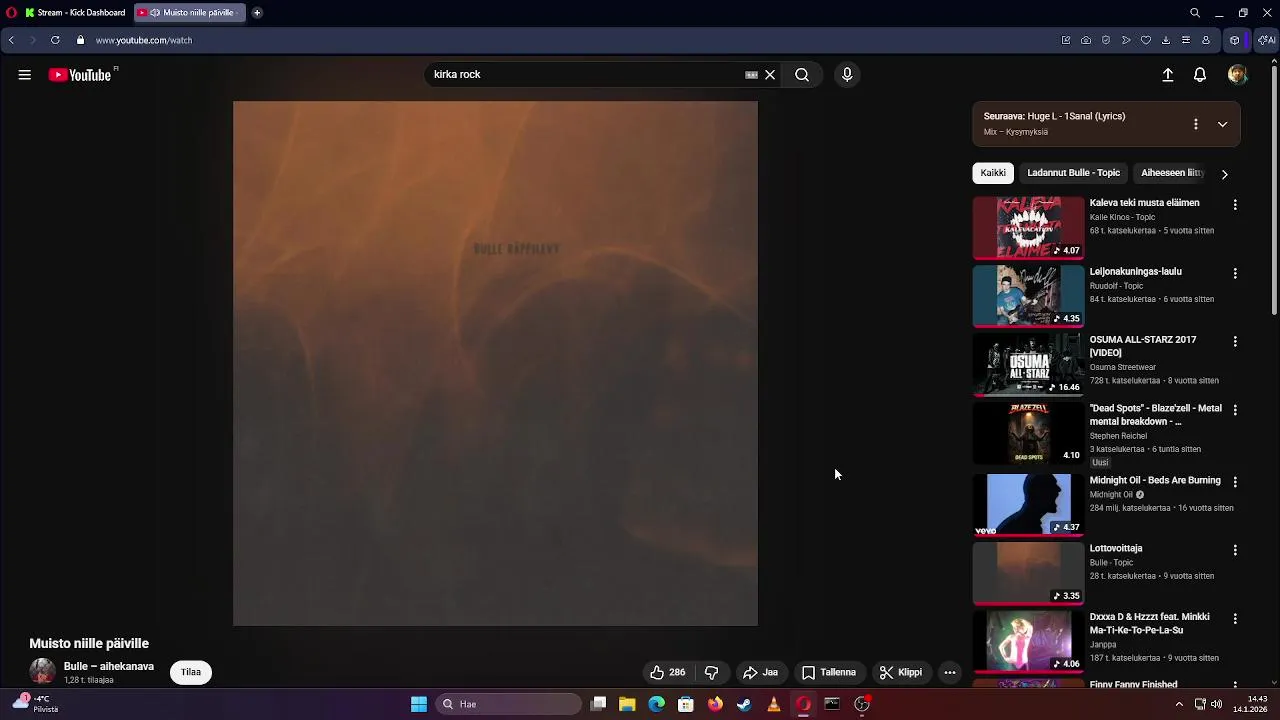
Task: Open options menu for 'Lottovoittaja'
Action: (x=1235, y=550)
